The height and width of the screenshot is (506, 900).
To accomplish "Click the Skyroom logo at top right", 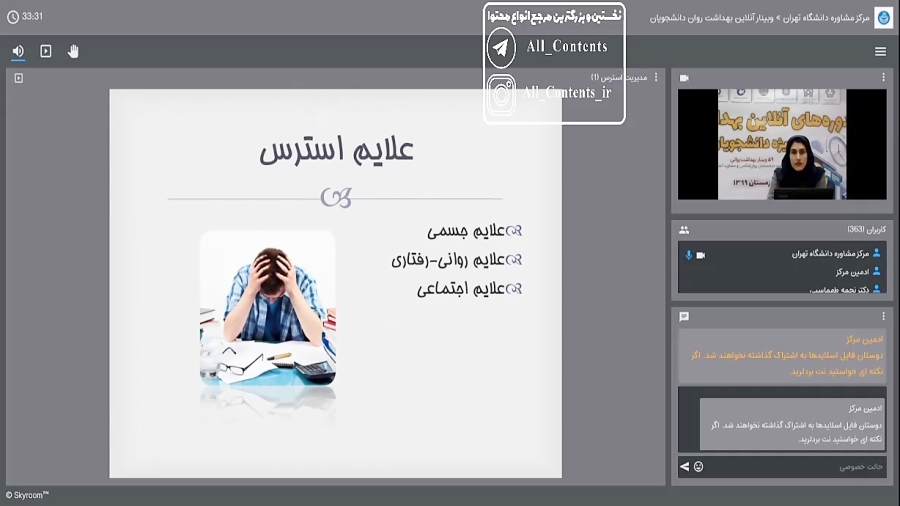I will [883, 17].
